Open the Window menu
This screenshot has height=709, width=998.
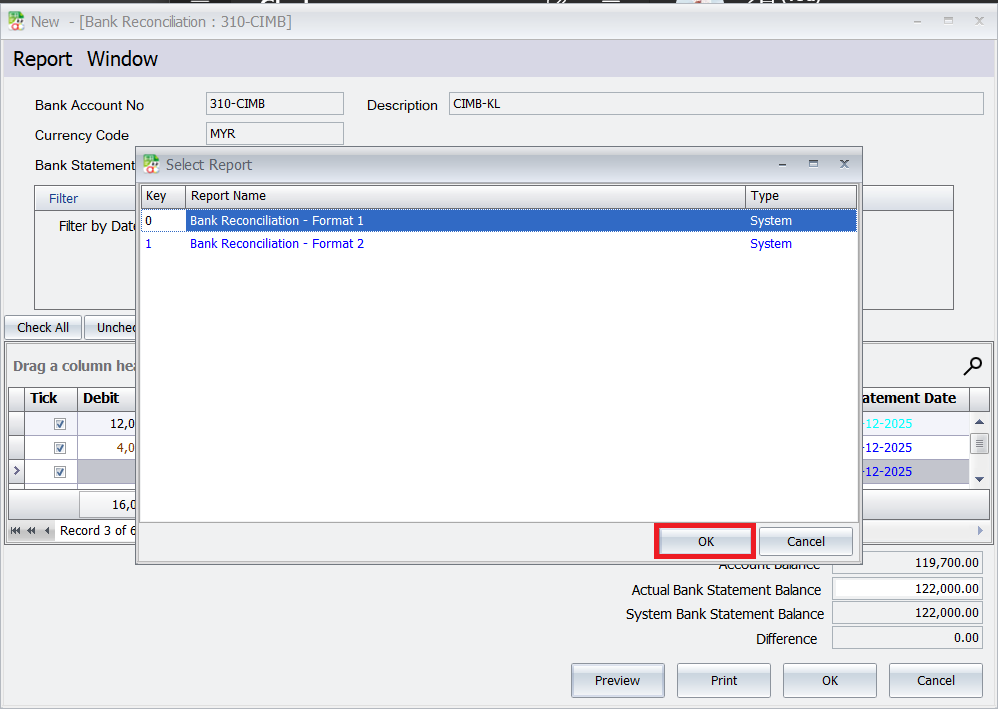[122, 59]
